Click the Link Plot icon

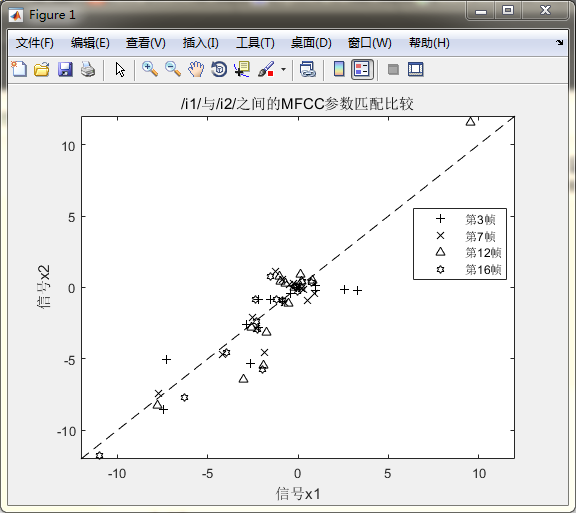pos(307,69)
